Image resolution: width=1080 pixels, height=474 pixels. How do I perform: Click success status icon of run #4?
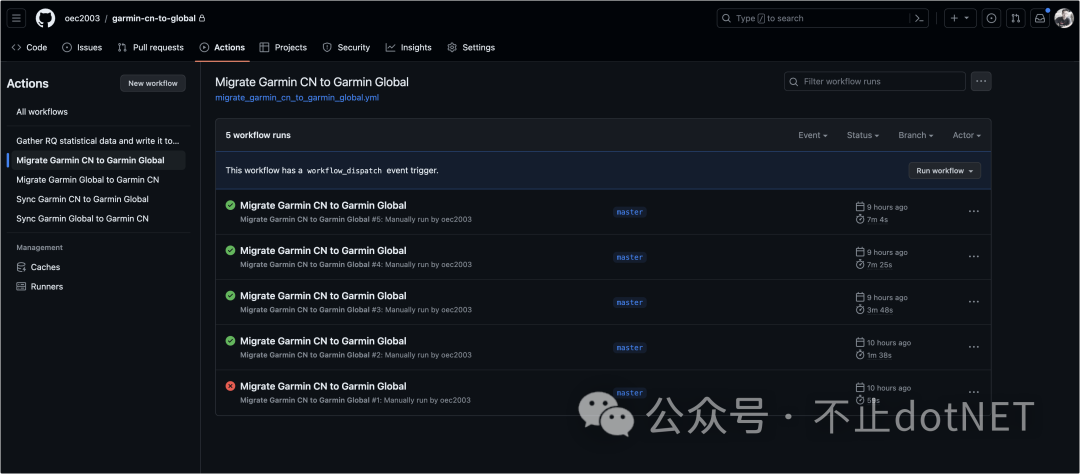click(x=230, y=251)
